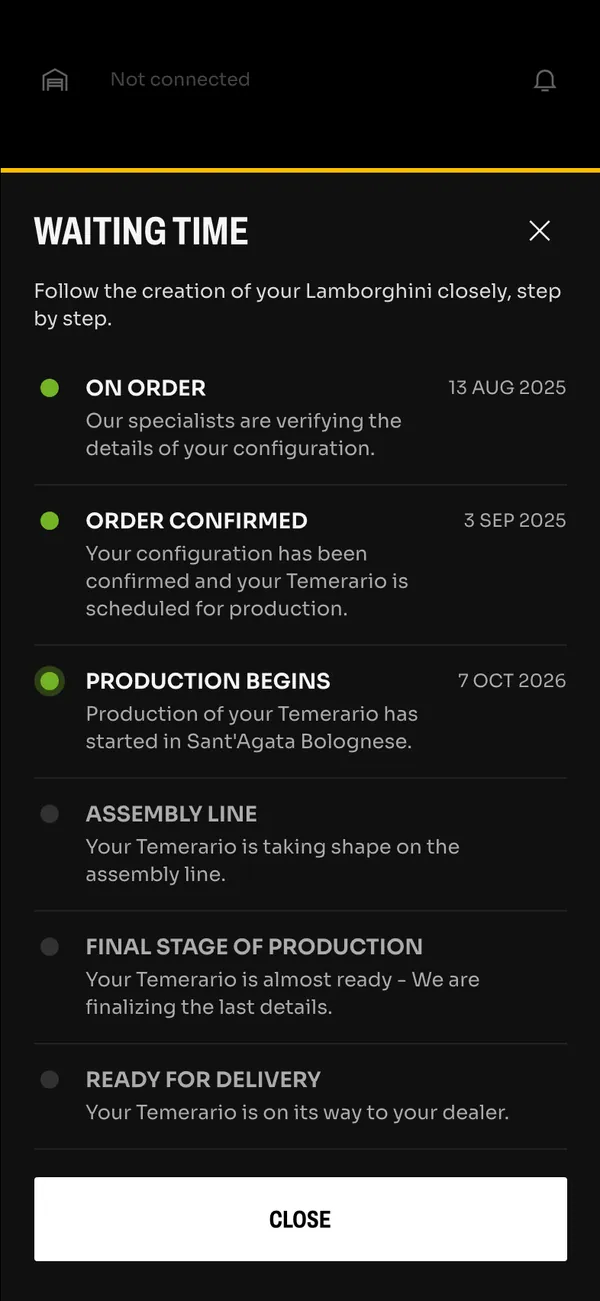This screenshot has height=1301, width=600.
Task: Tap the garage icon in header
Action: click(x=55, y=80)
